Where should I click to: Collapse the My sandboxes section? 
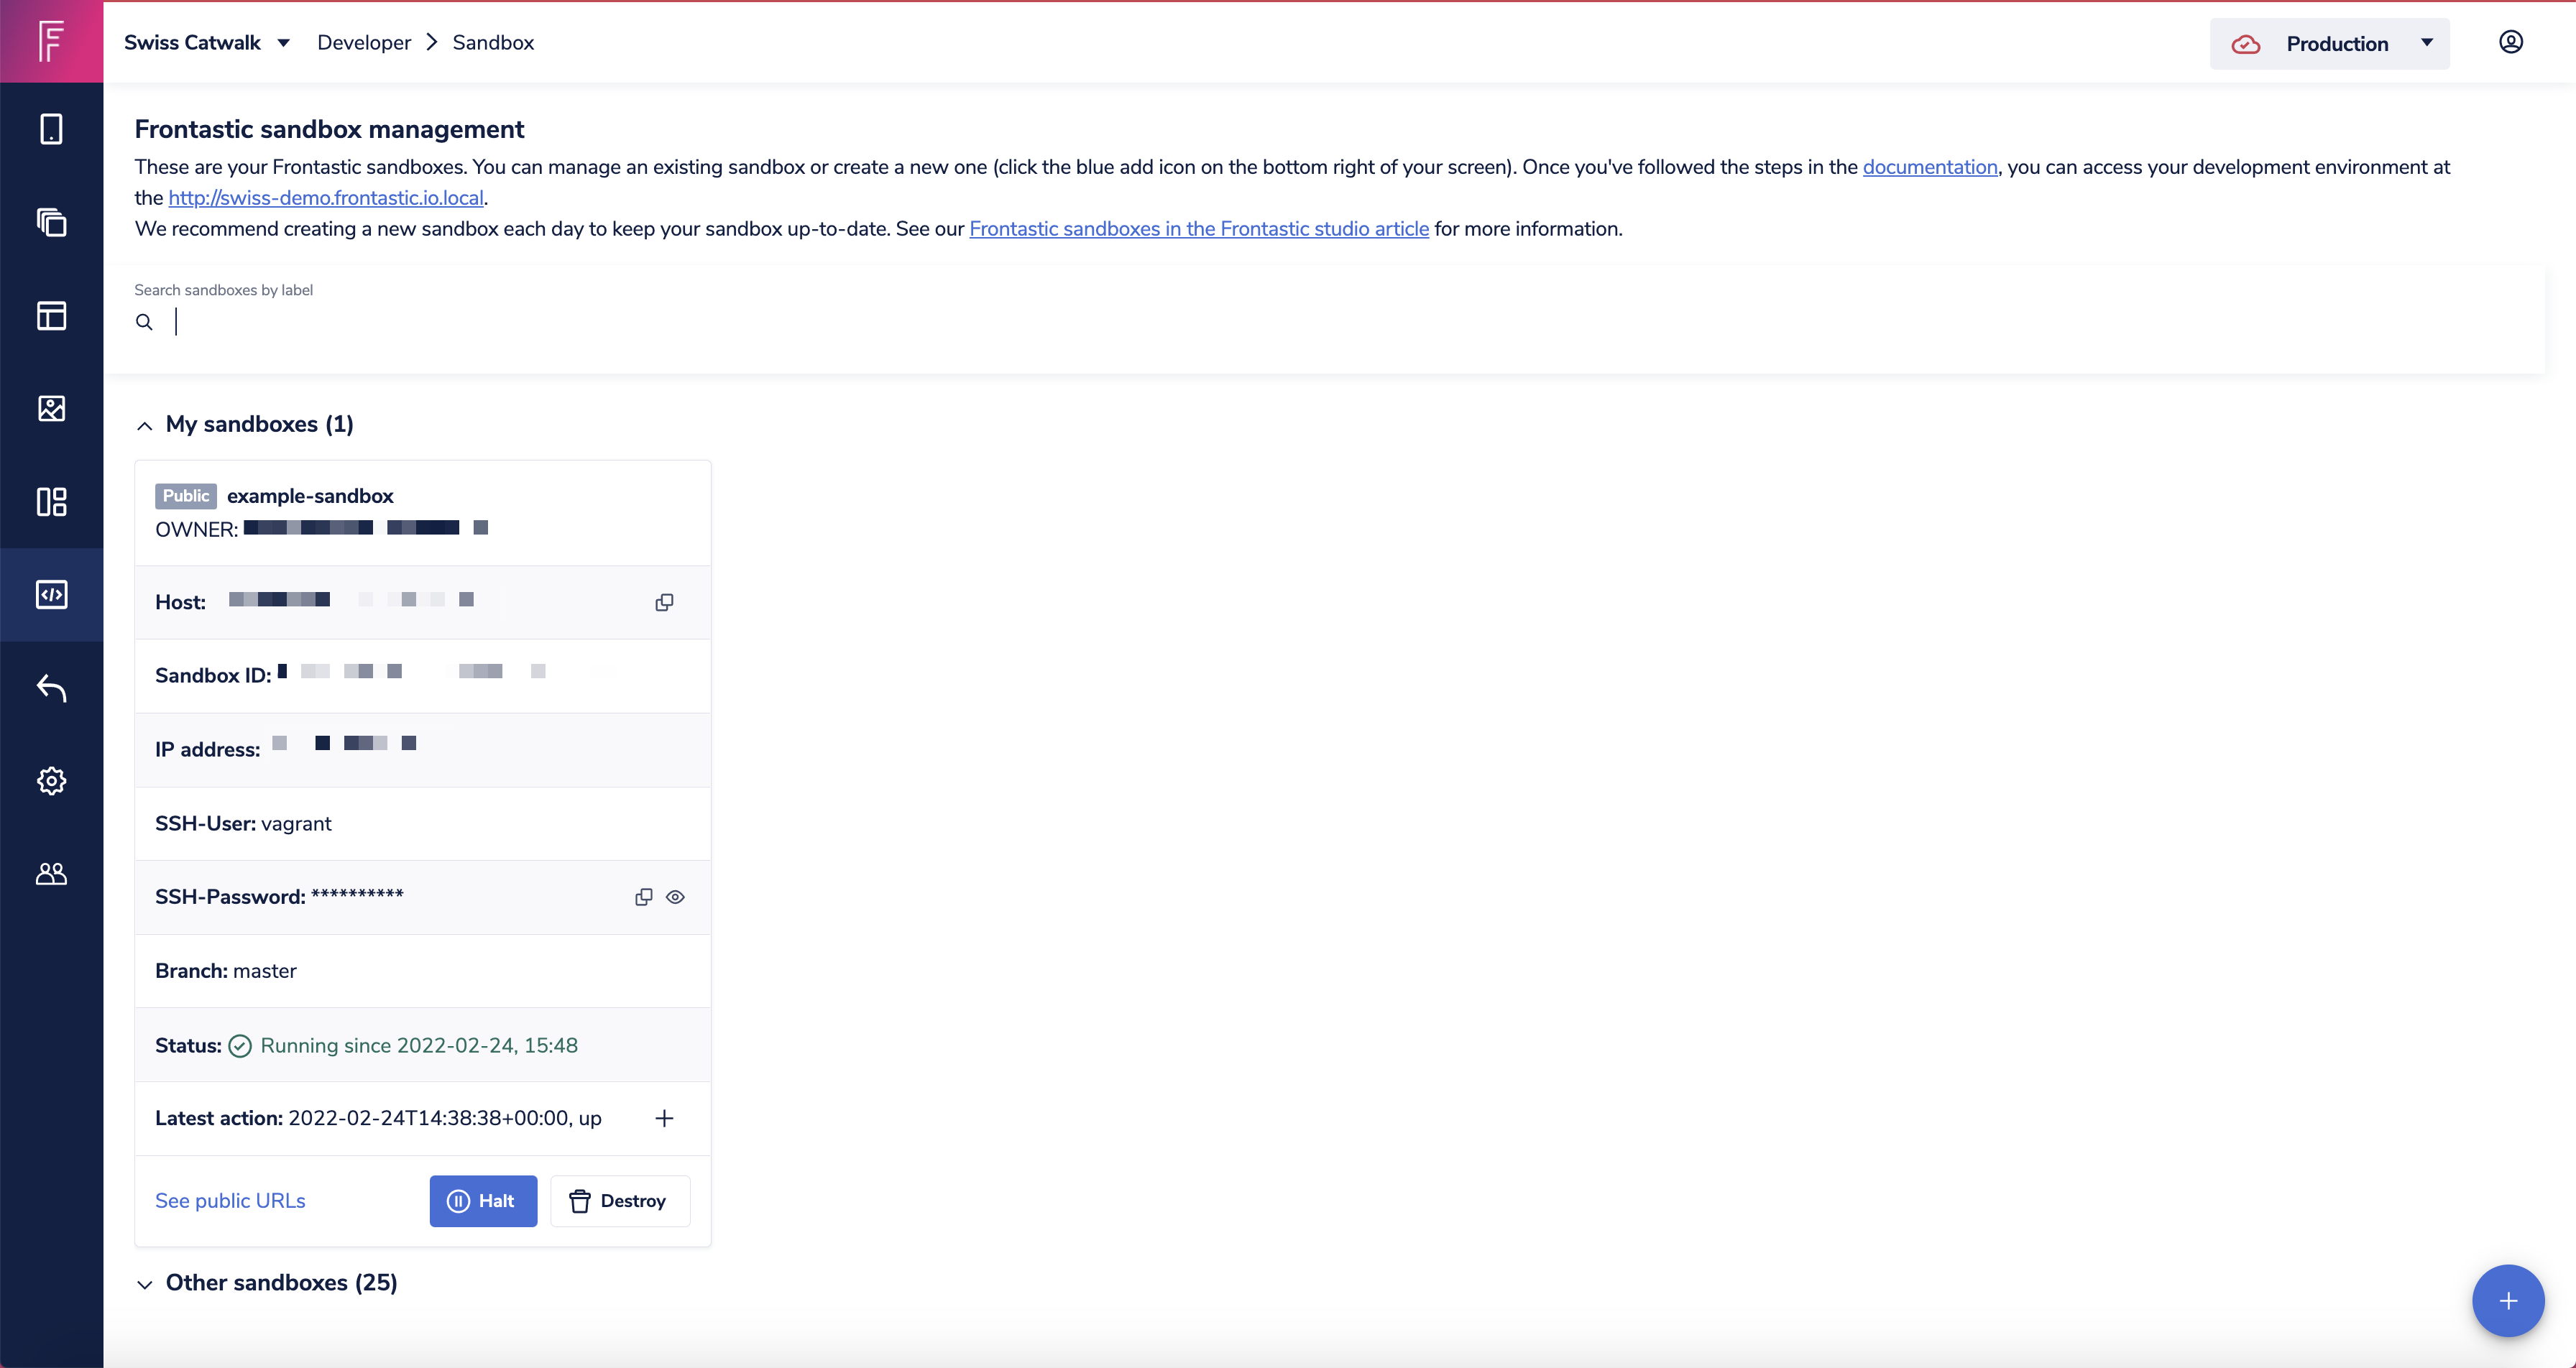coord(145,425)
